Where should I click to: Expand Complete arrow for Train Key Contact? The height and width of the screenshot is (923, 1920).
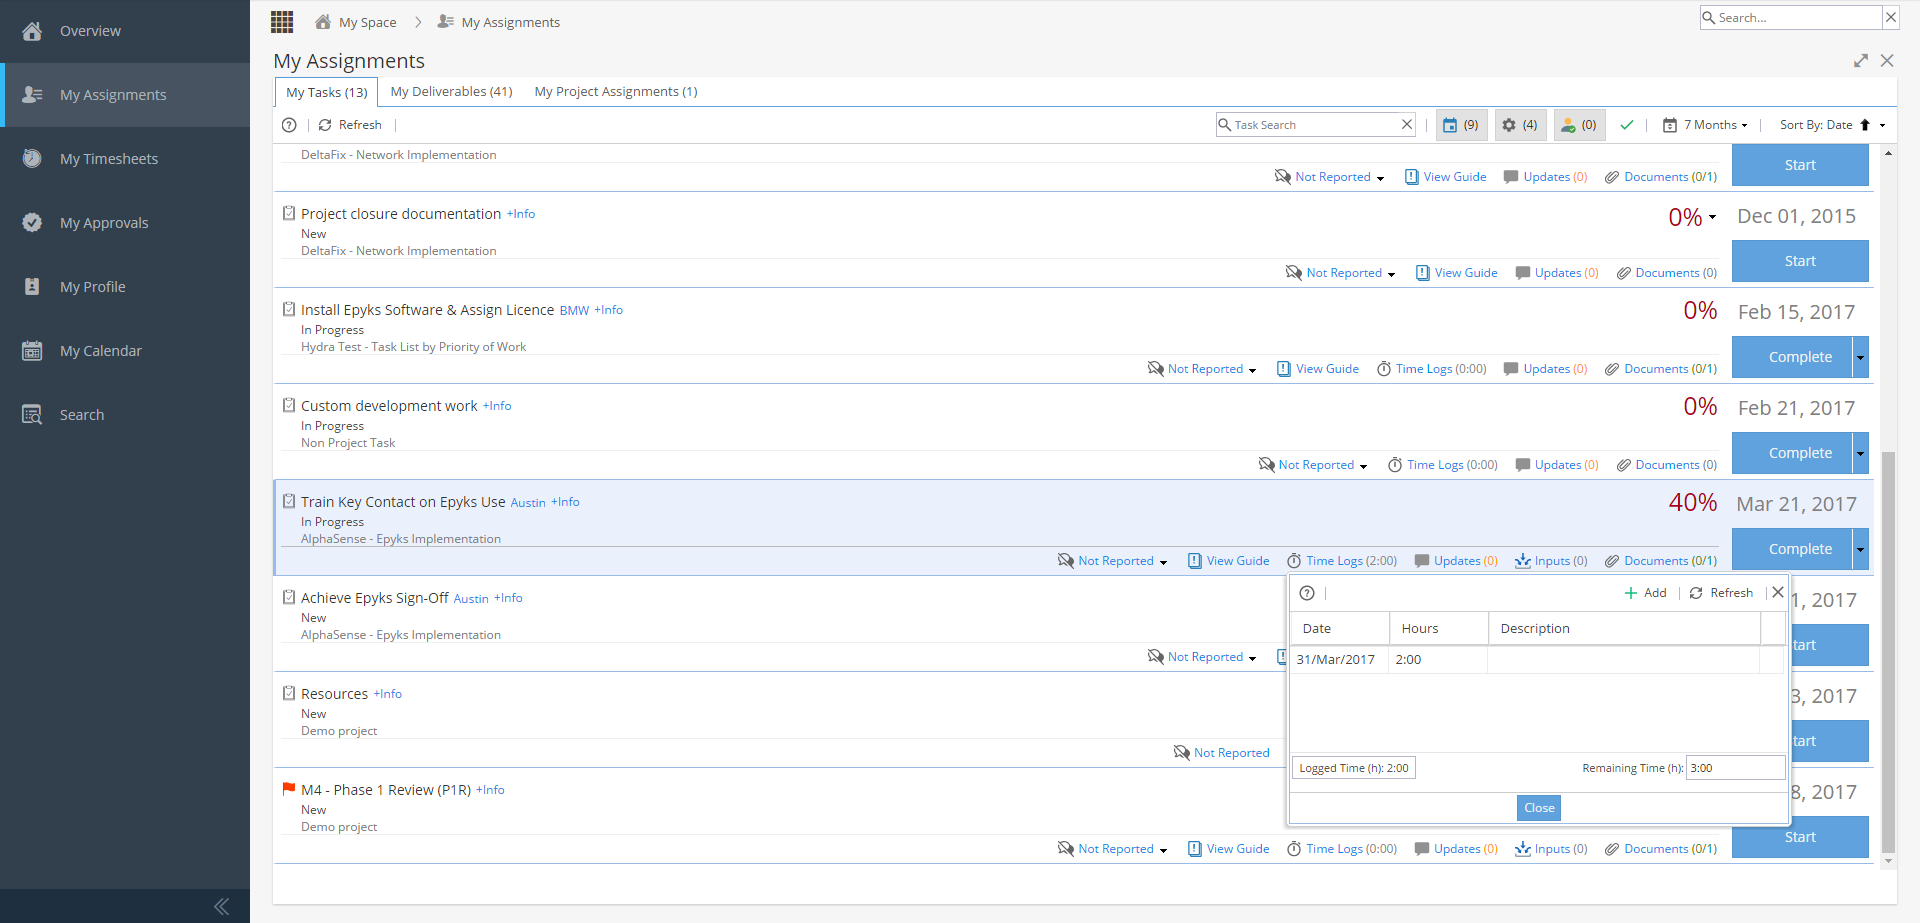click(1861, 549)
